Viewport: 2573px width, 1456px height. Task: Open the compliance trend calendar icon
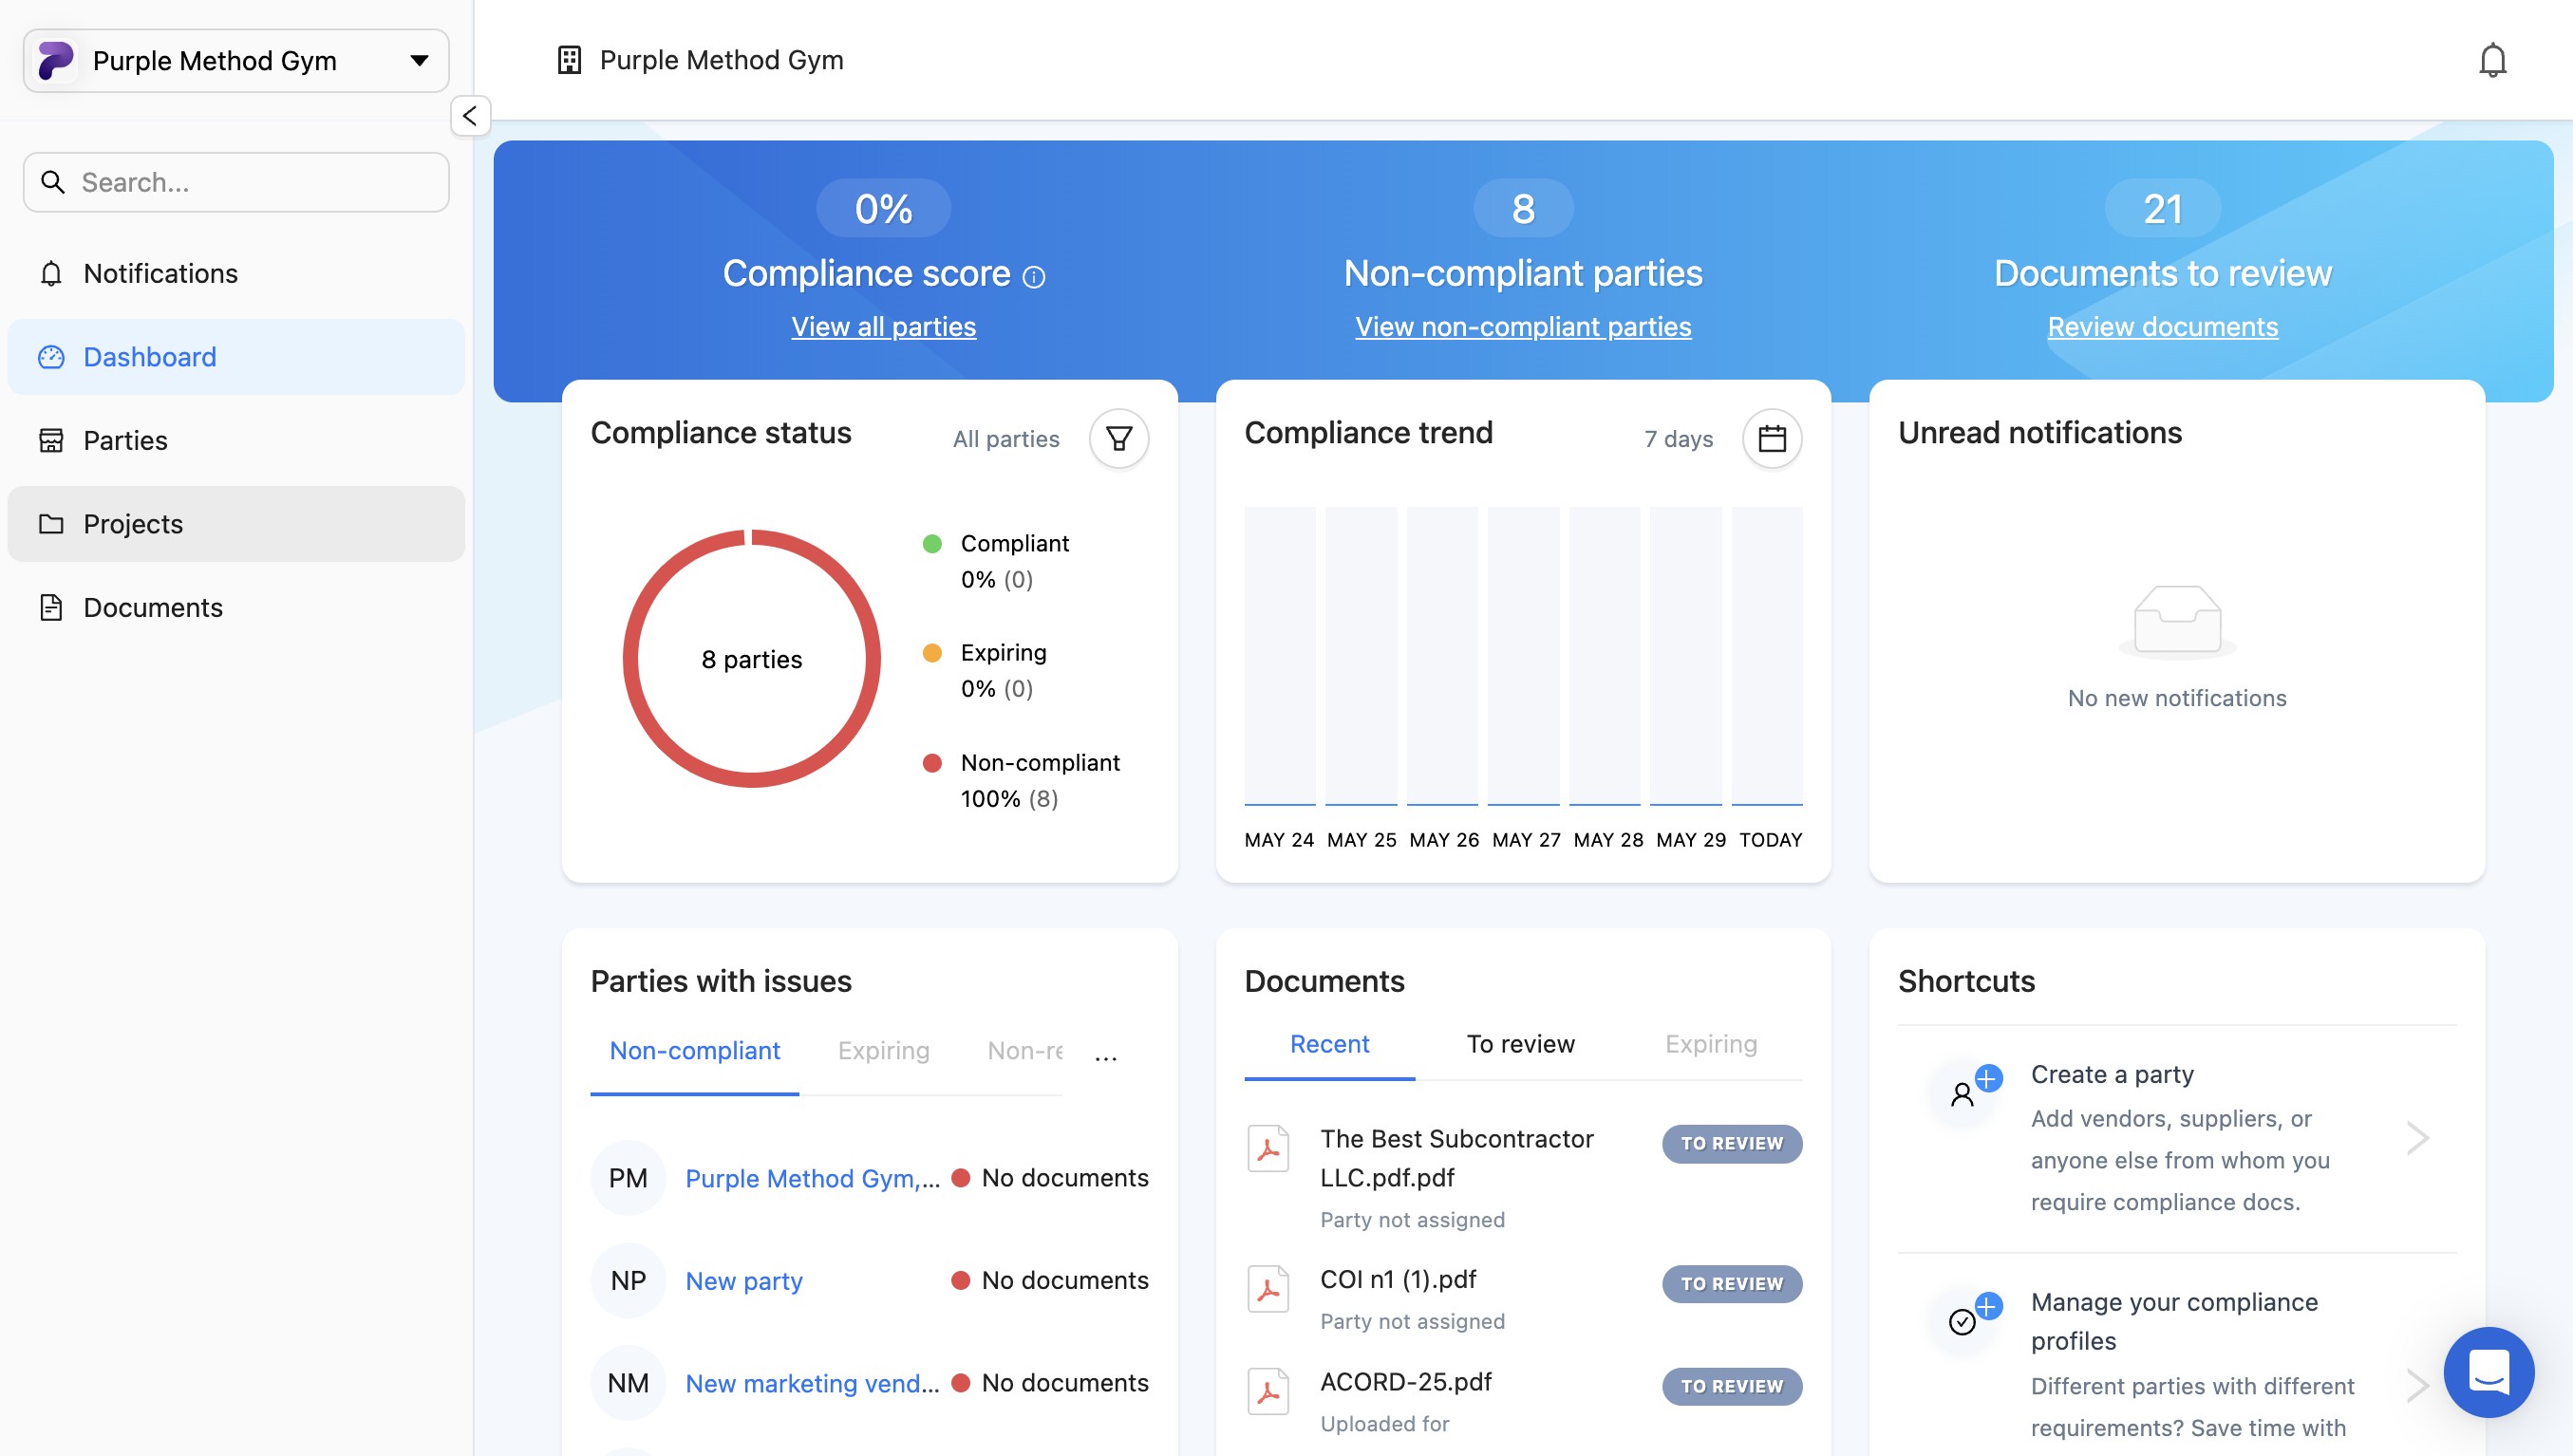[x=1771, y=438]
